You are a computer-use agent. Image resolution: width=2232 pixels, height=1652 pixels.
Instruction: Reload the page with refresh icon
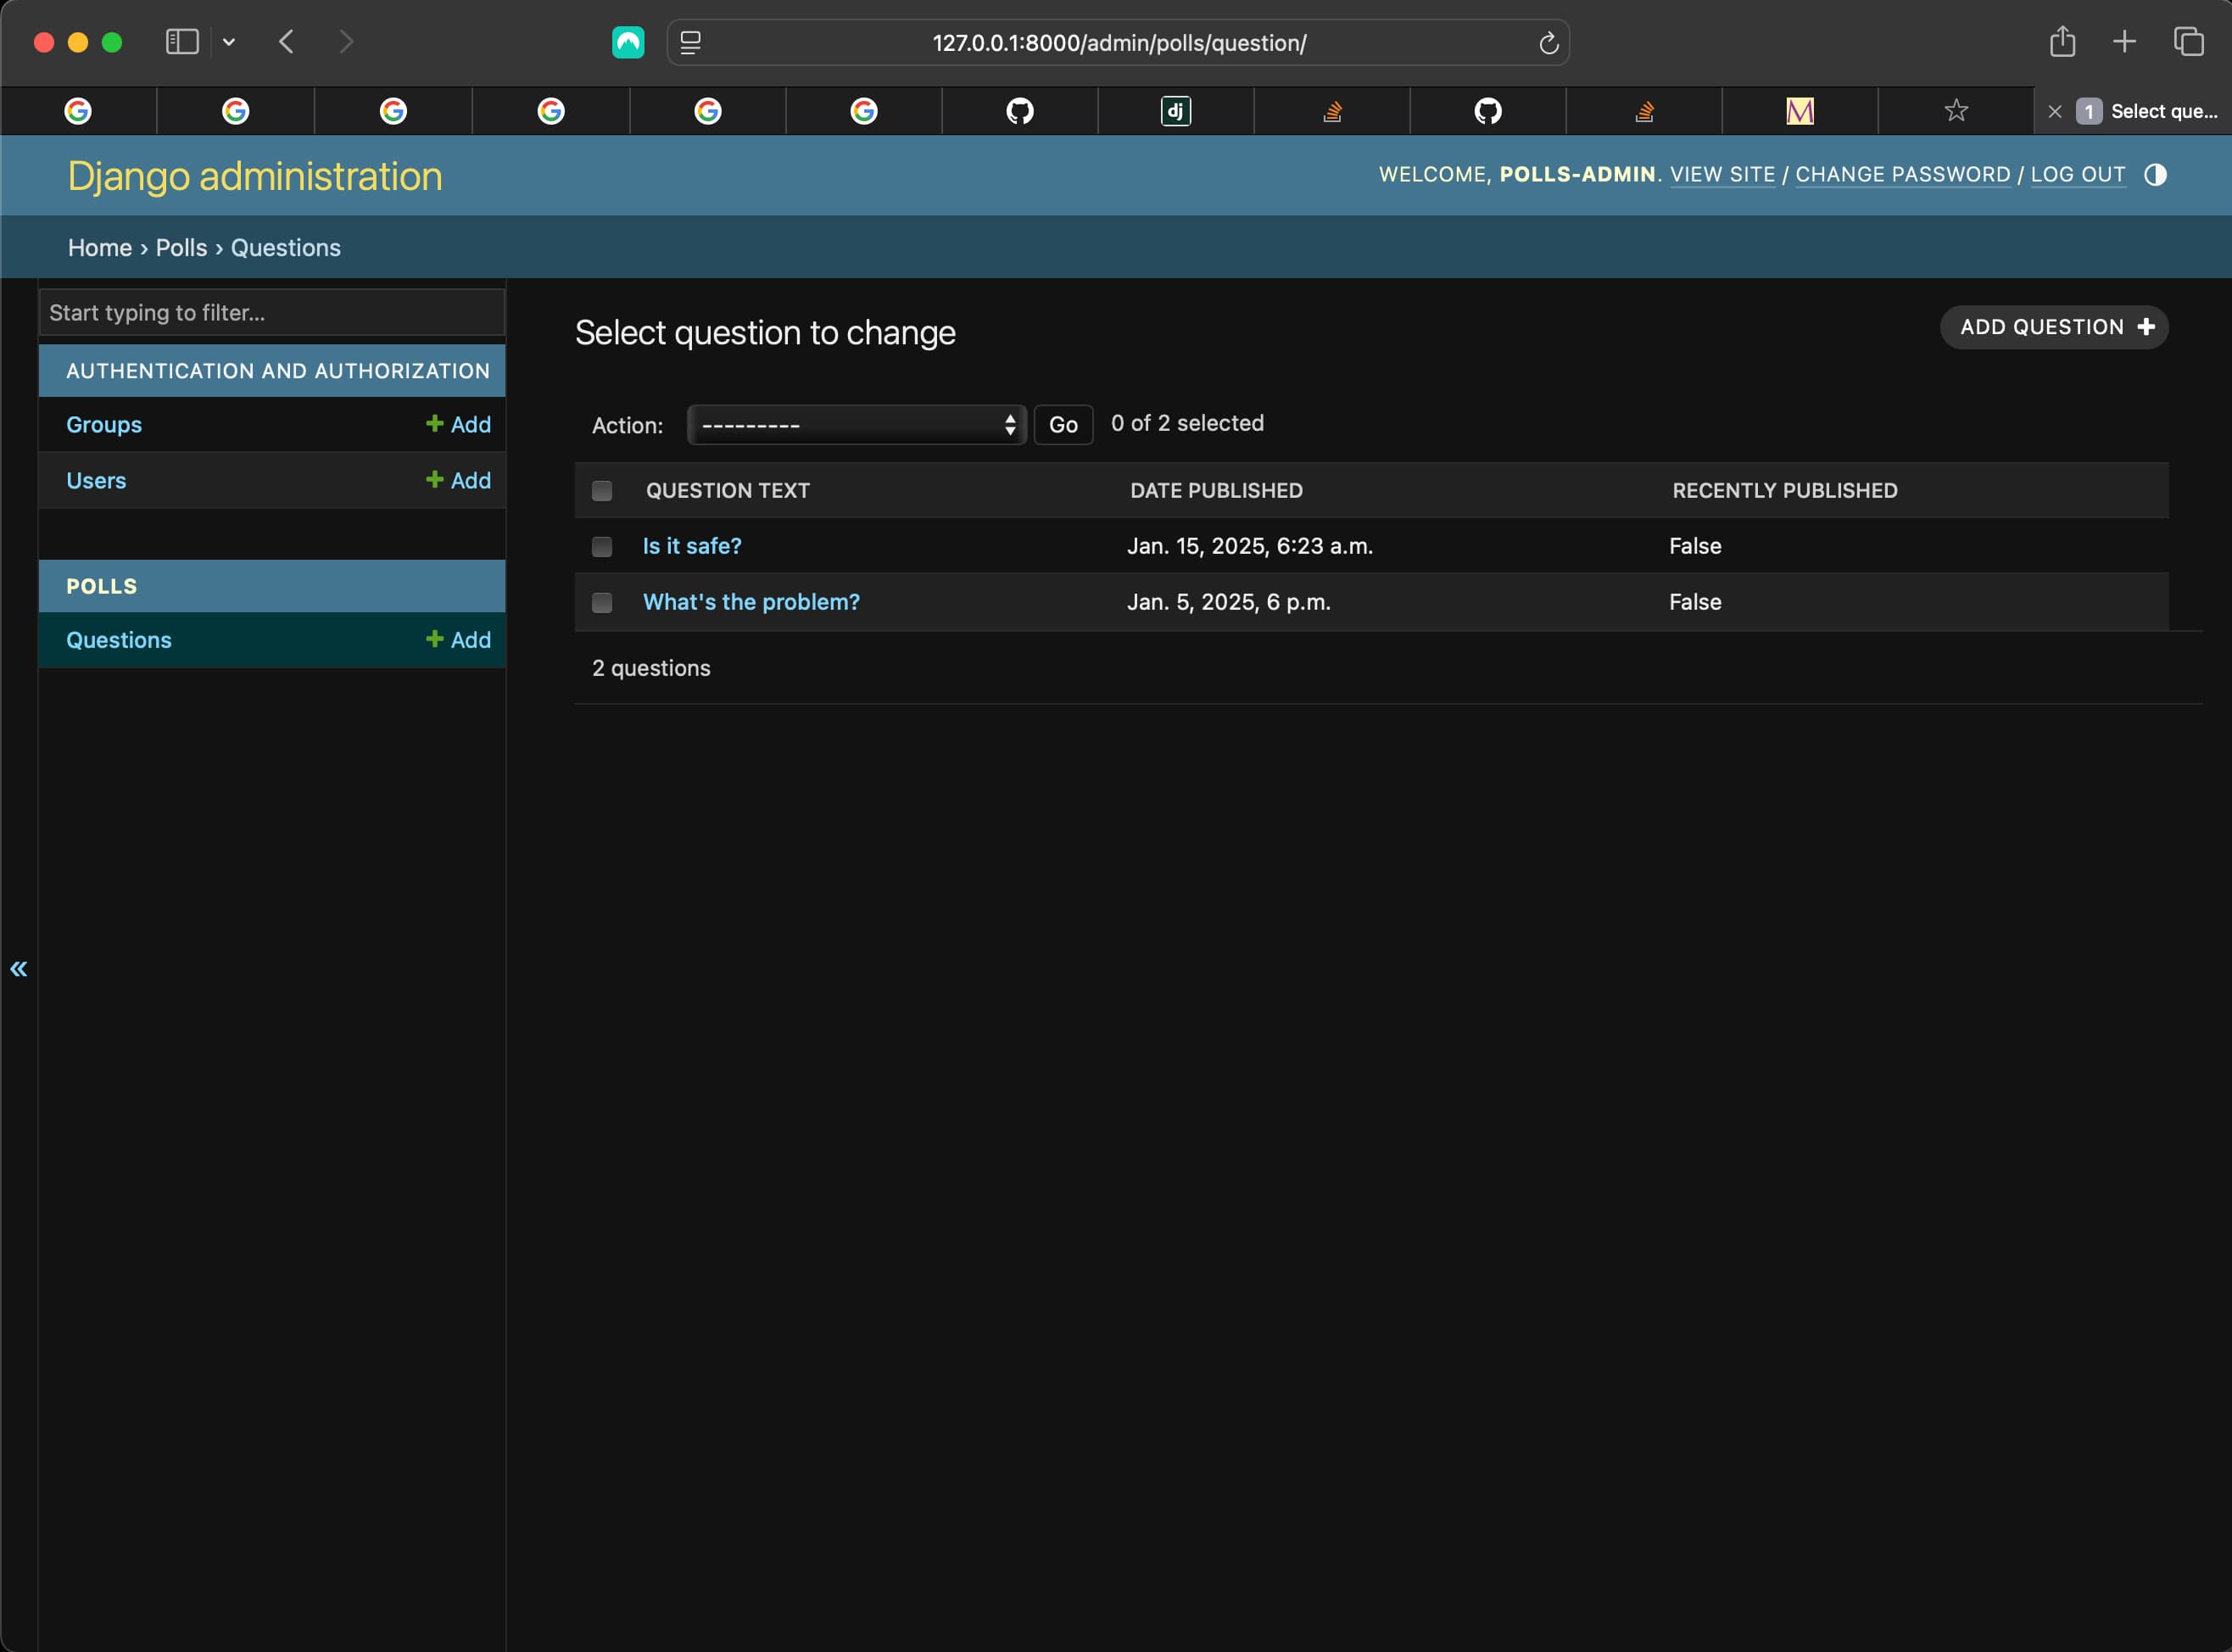tap(1548, 43)
